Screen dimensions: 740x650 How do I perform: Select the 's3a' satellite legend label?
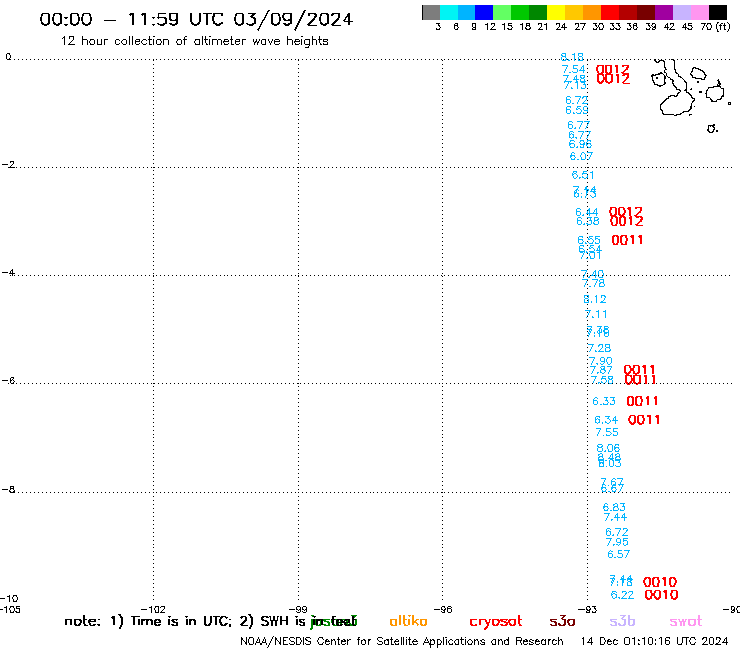(x=562, y=621)
